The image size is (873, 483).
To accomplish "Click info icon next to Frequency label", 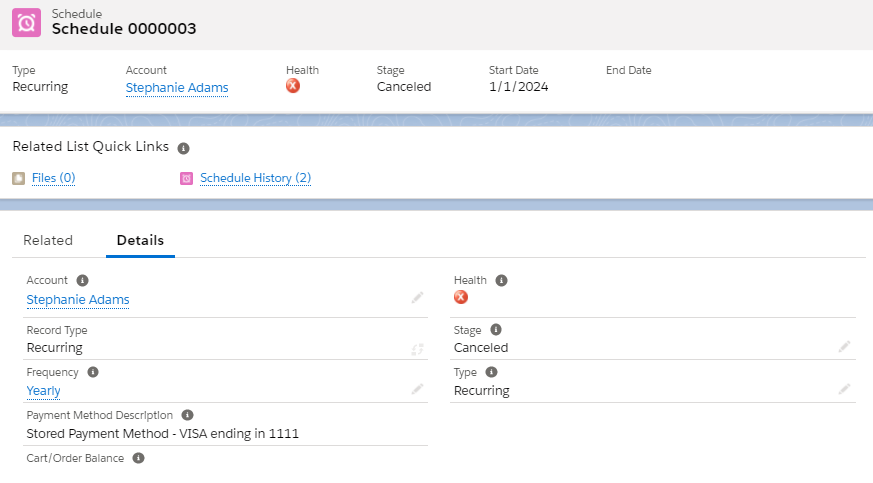I will click(x=93, y=372).
